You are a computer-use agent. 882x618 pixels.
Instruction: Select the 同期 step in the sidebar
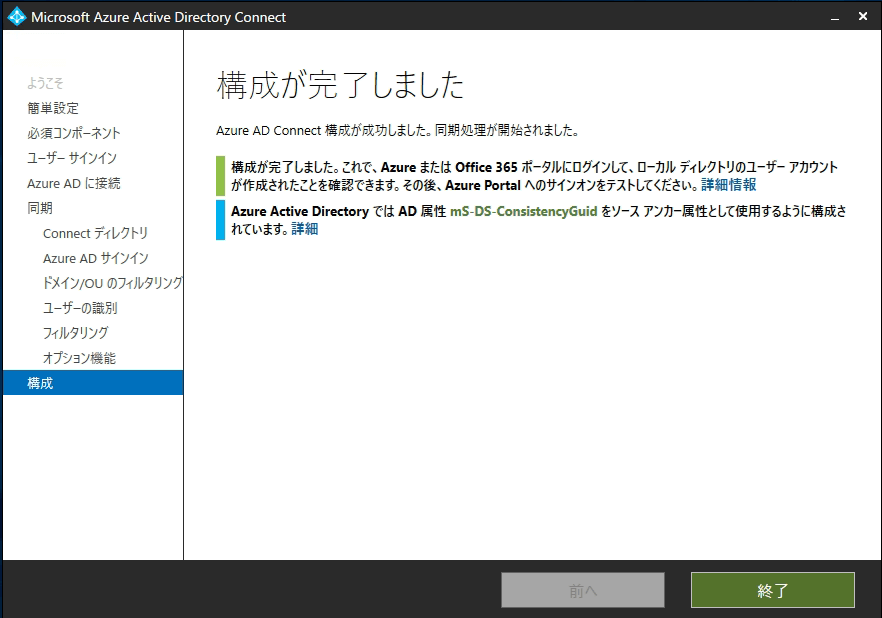(x=40, y=208)
